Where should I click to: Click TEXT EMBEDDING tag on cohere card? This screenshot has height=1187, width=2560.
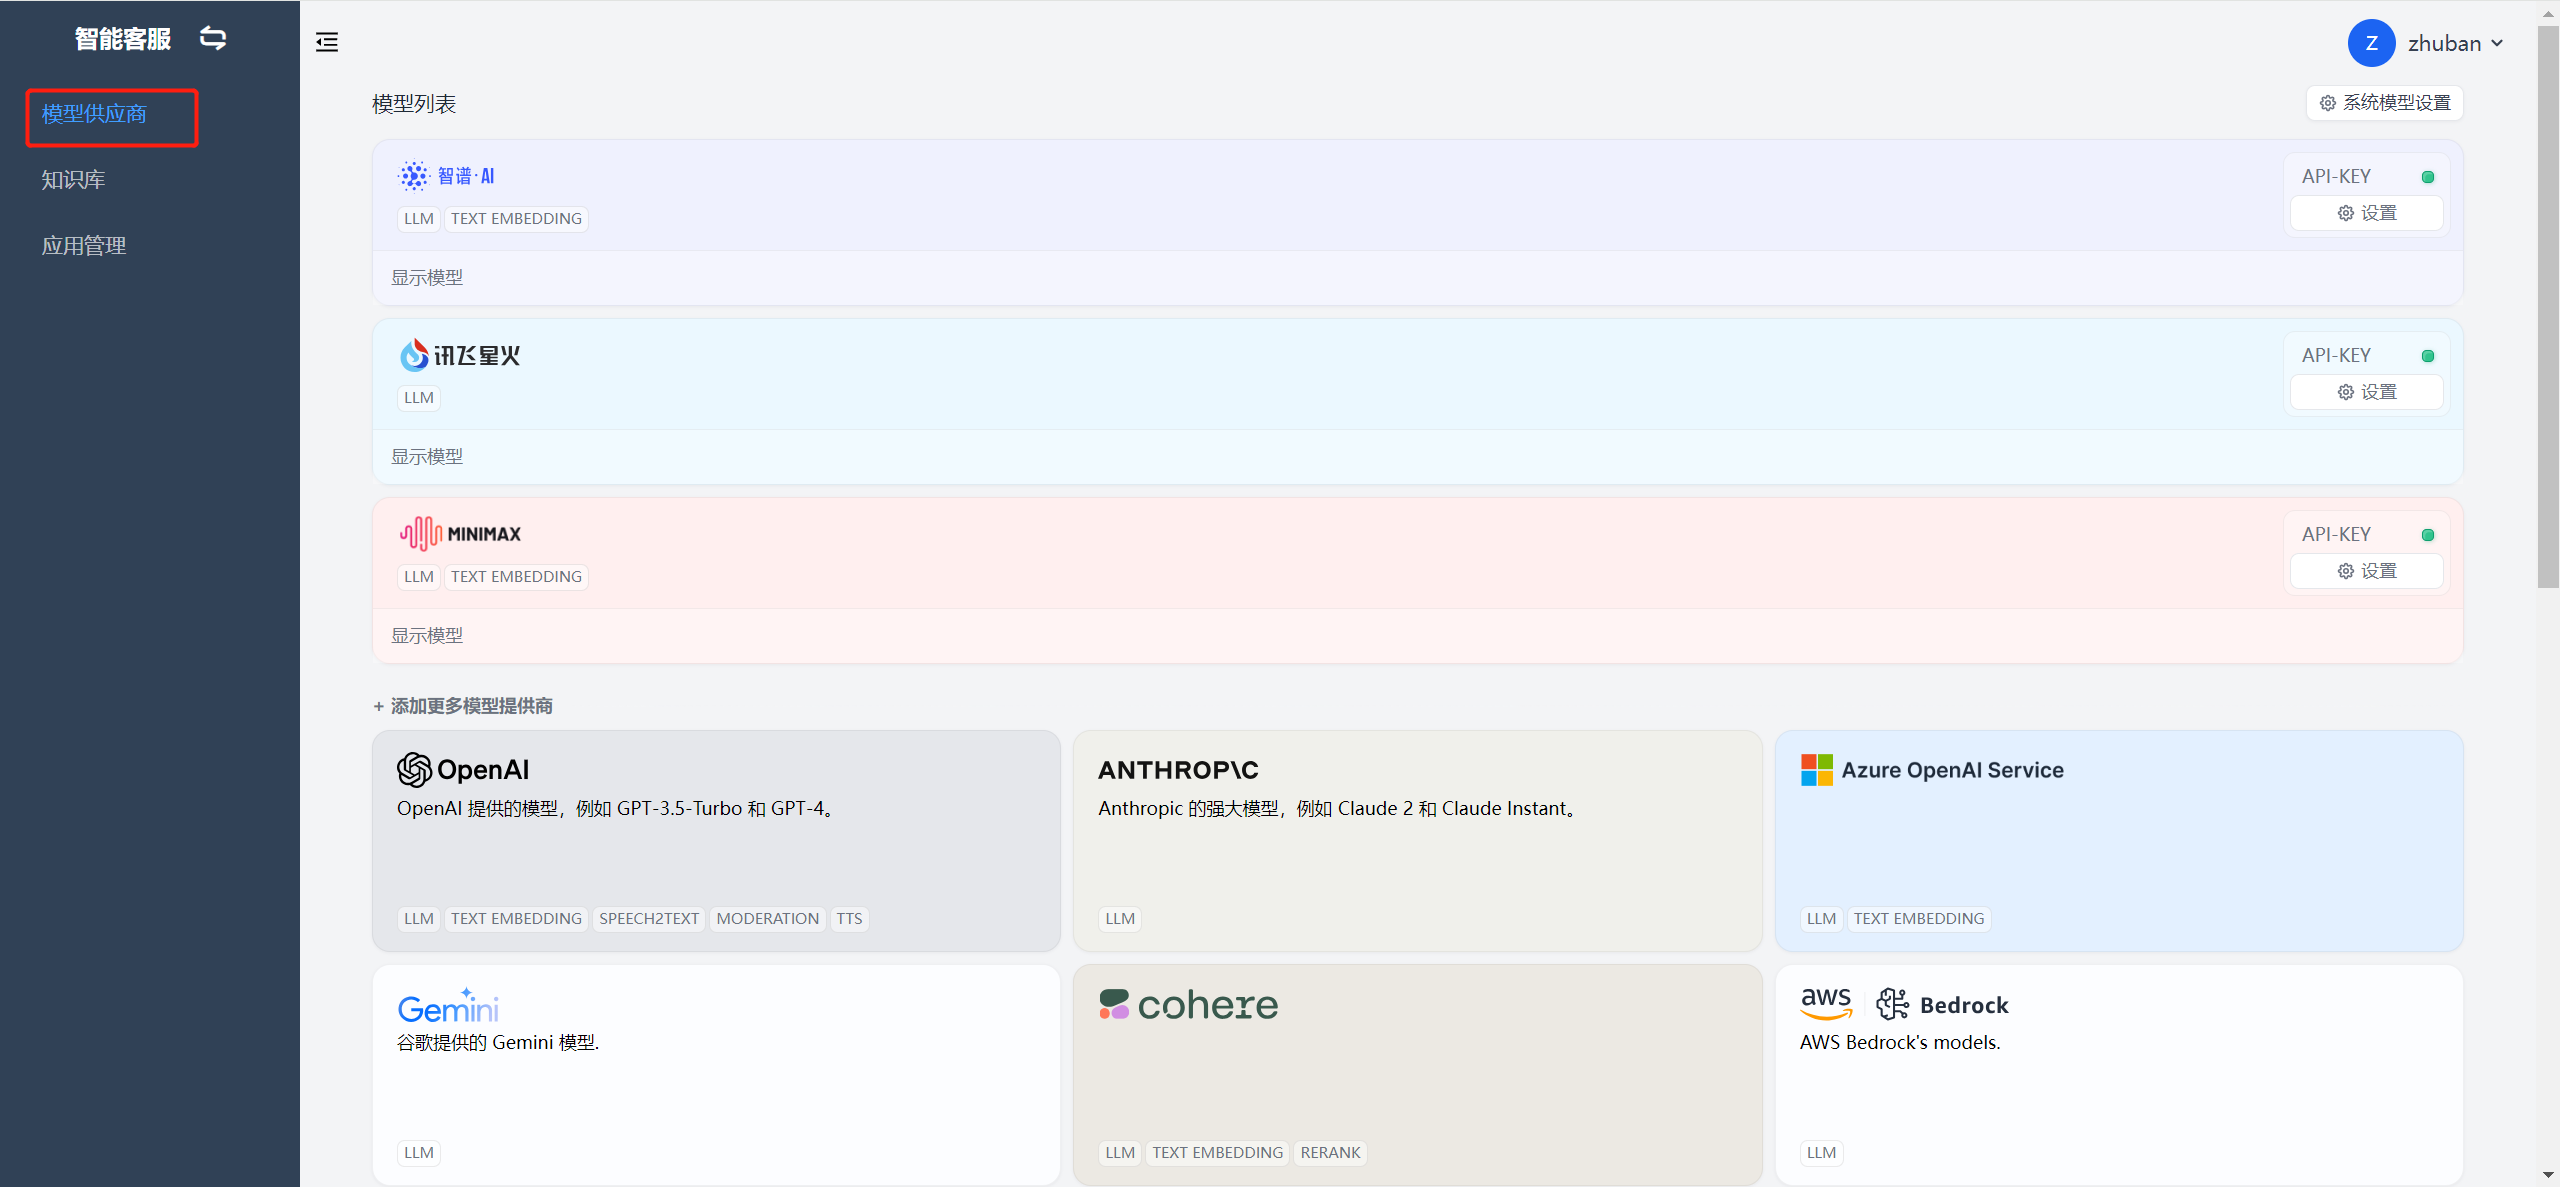(1217, 1153)
